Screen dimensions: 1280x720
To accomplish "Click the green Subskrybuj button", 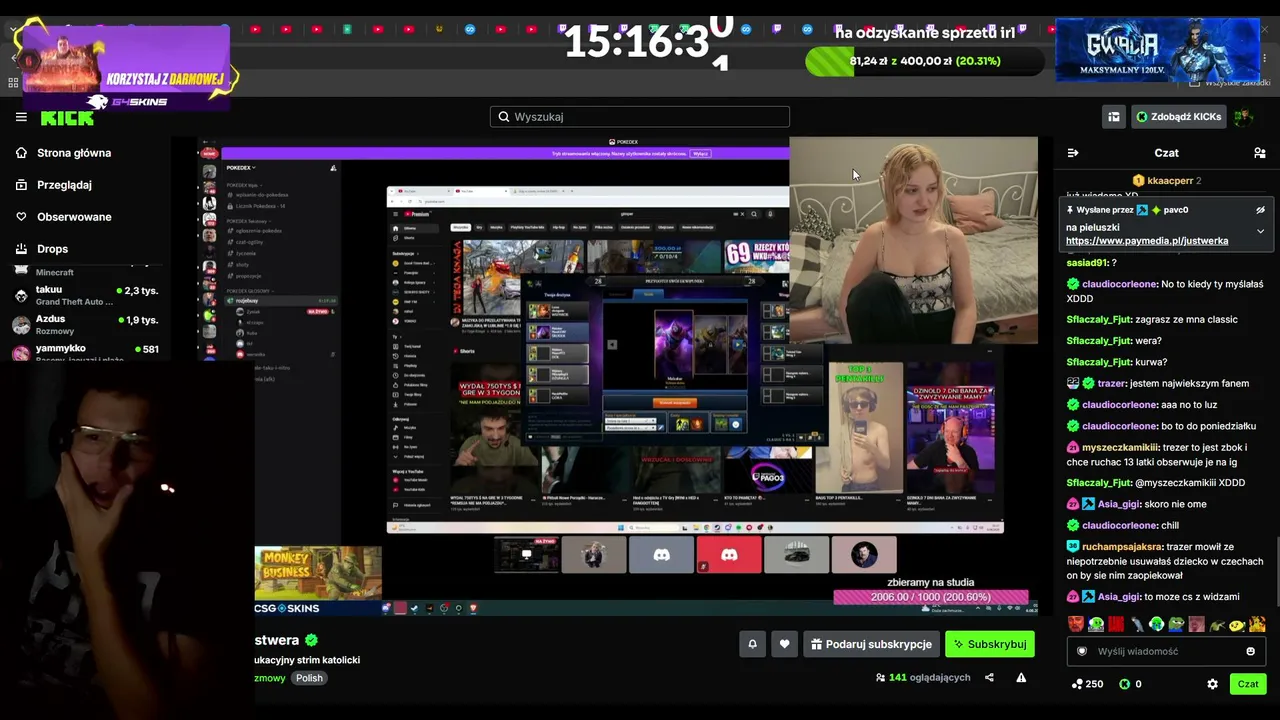I will 990,645.
